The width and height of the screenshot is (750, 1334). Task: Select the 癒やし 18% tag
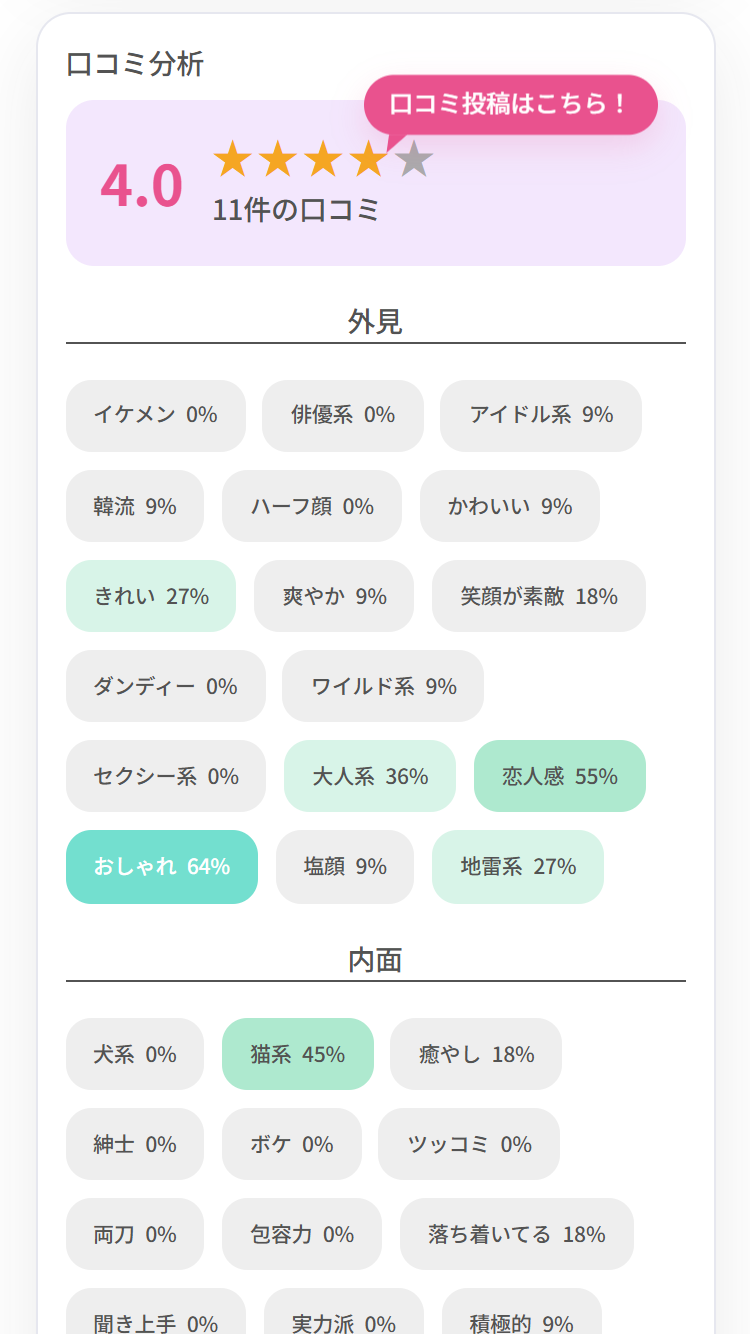point(475,1053)
